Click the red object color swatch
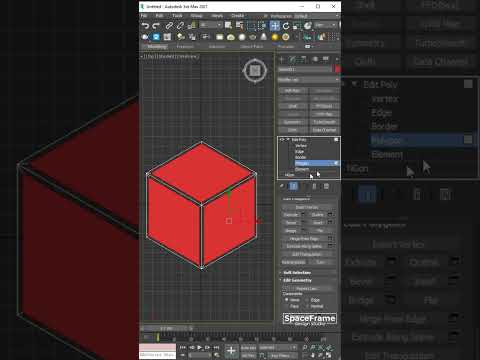Viewport: 480px width, 360px height. [337, 69]
